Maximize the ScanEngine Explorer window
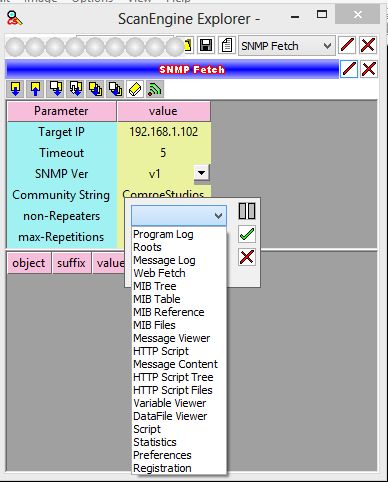388x482 pixels. 322,14
